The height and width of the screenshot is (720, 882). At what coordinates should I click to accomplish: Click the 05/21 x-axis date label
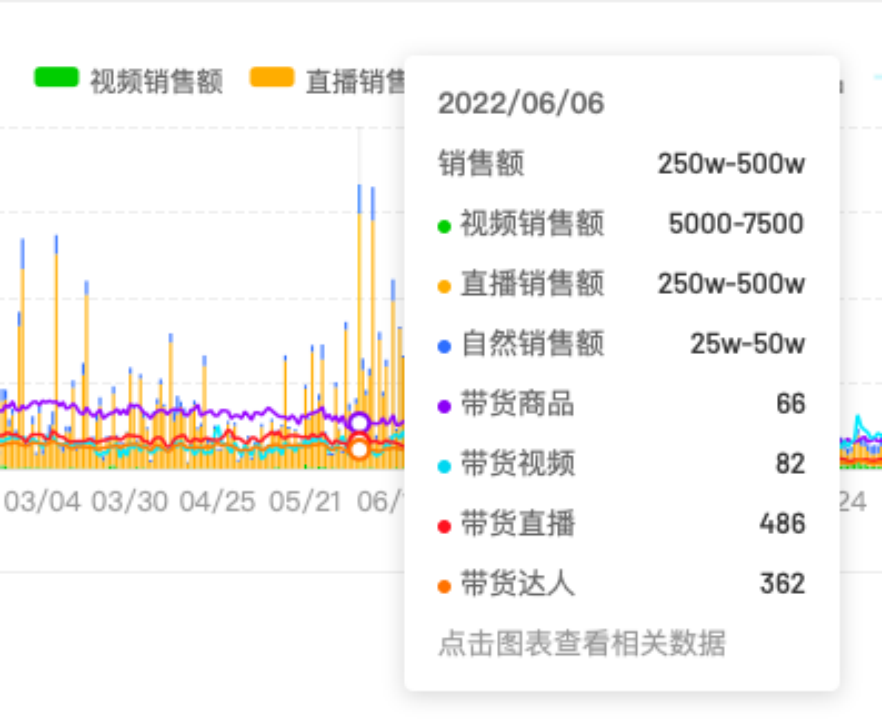pyautogui.click(x=305, y=502)
